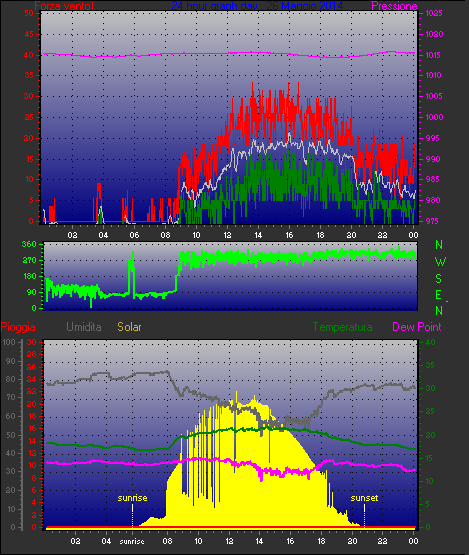Click the 360 value on wind direction axis
This screenshot has height=555, width=469.
pos(29,244)
